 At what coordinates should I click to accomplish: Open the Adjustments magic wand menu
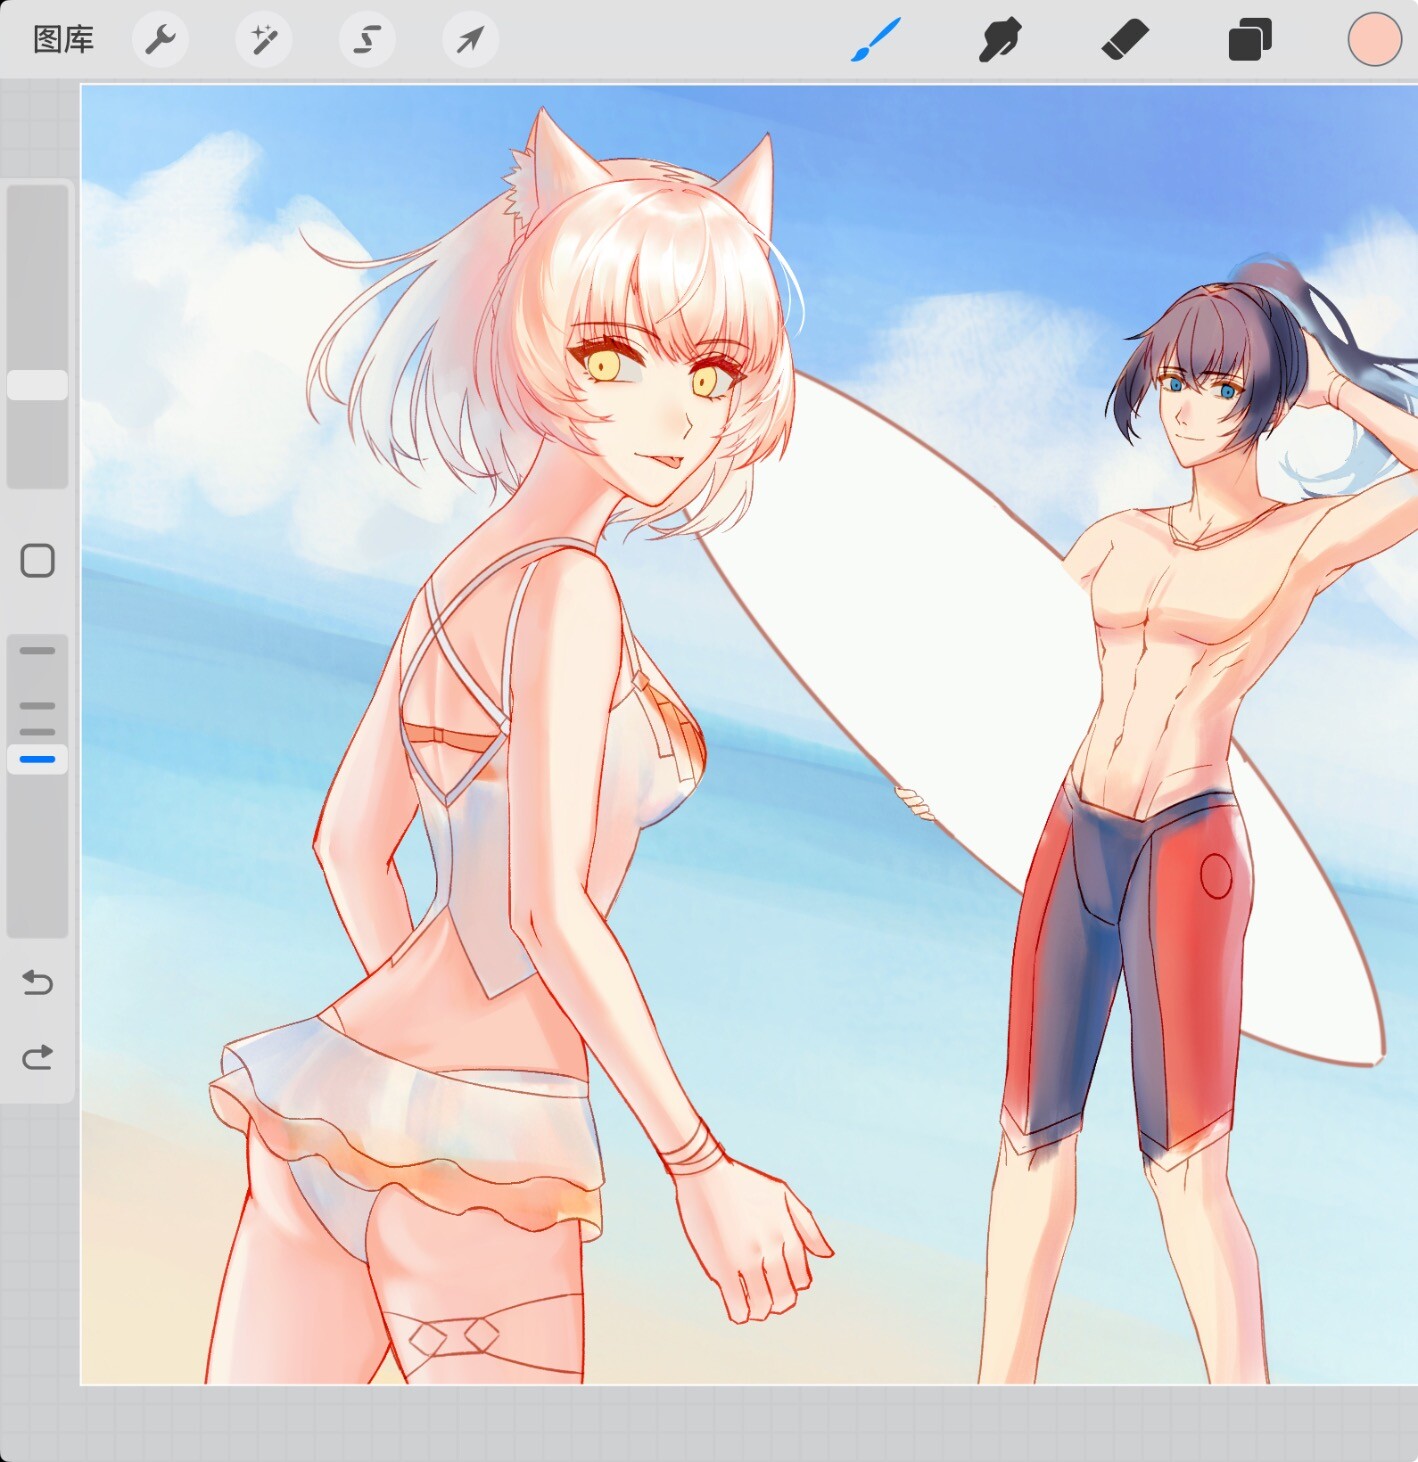tap(264, 40)
